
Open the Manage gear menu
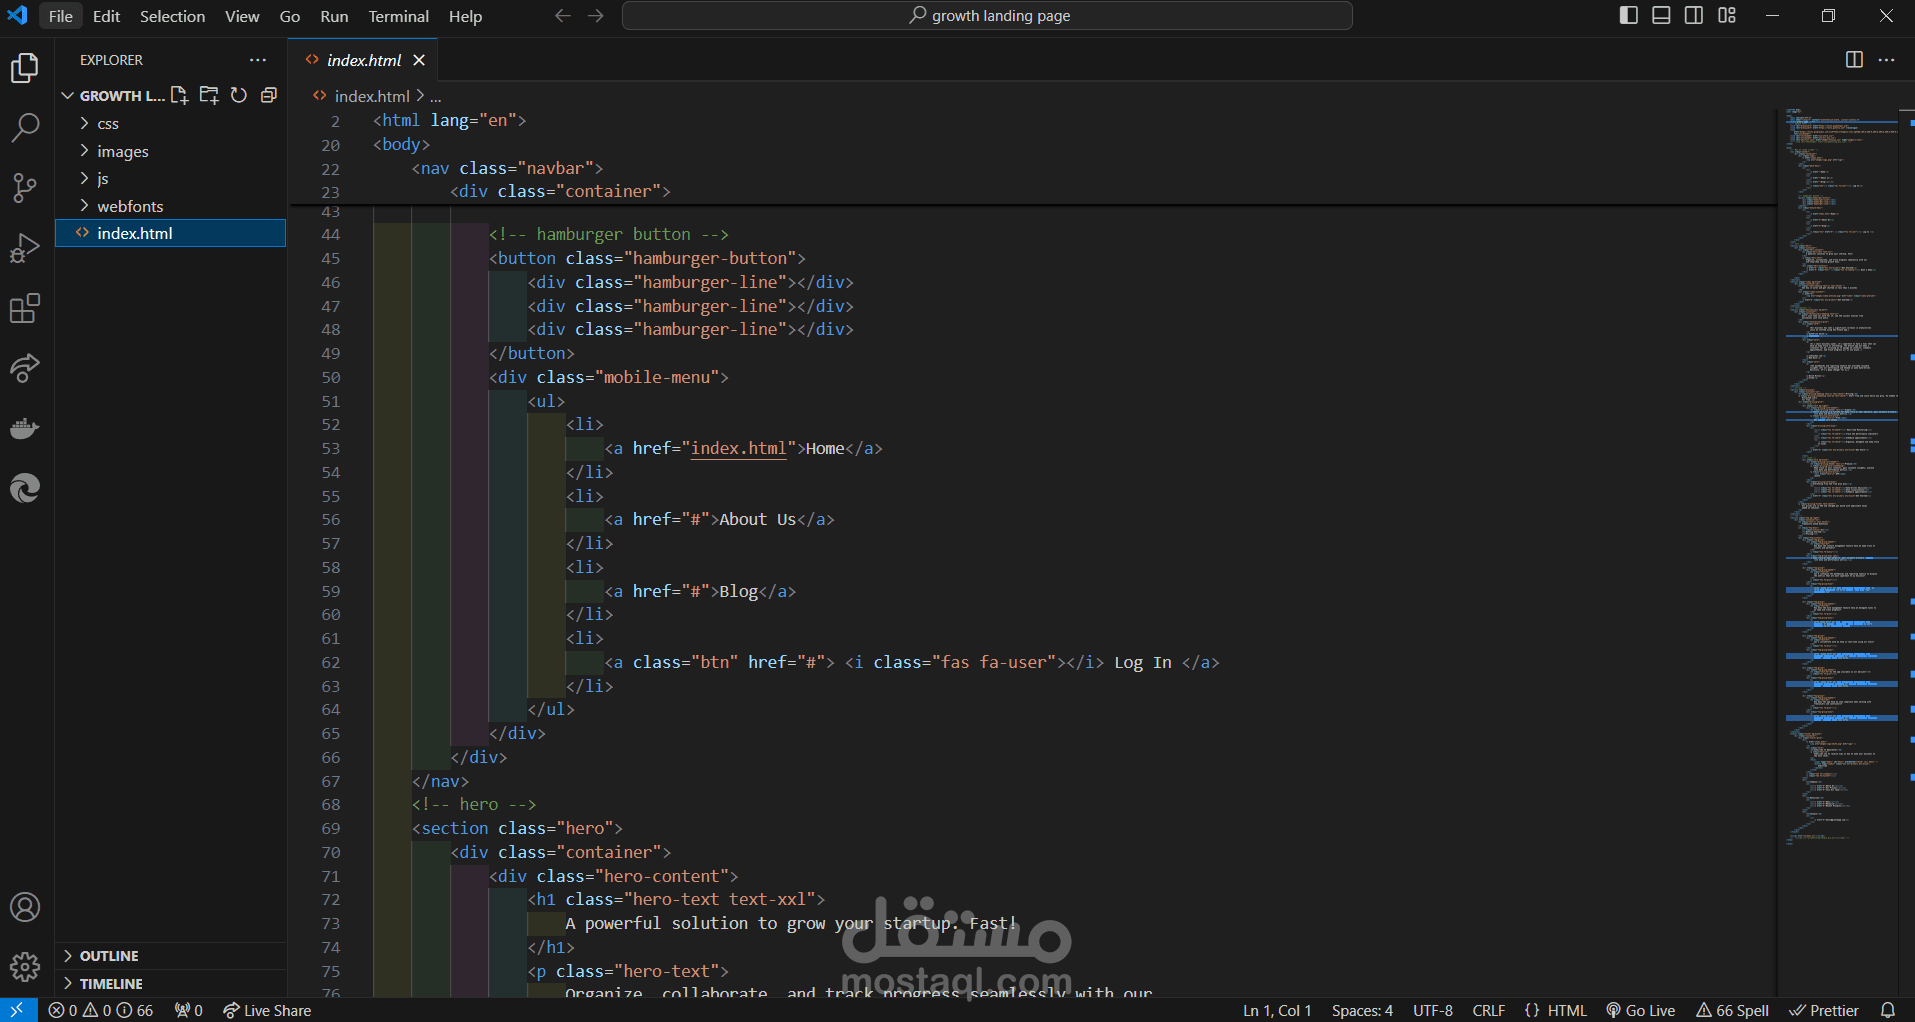tap(25, 966)
